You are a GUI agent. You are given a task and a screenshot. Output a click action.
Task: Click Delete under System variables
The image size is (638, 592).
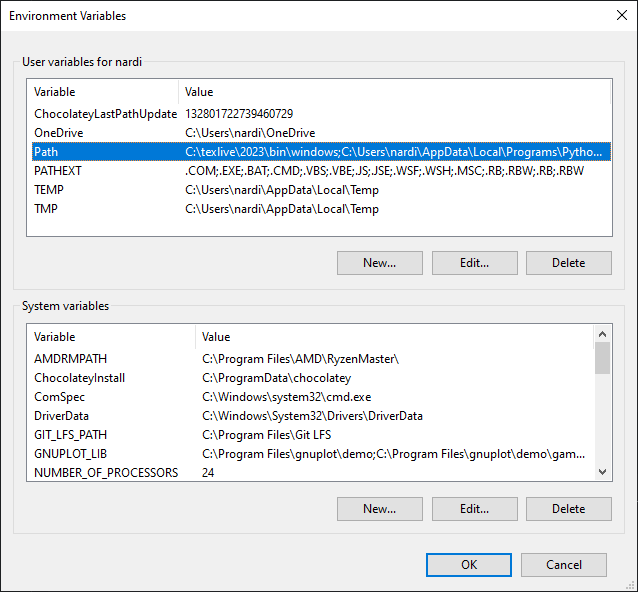click(x=568, y=509)
